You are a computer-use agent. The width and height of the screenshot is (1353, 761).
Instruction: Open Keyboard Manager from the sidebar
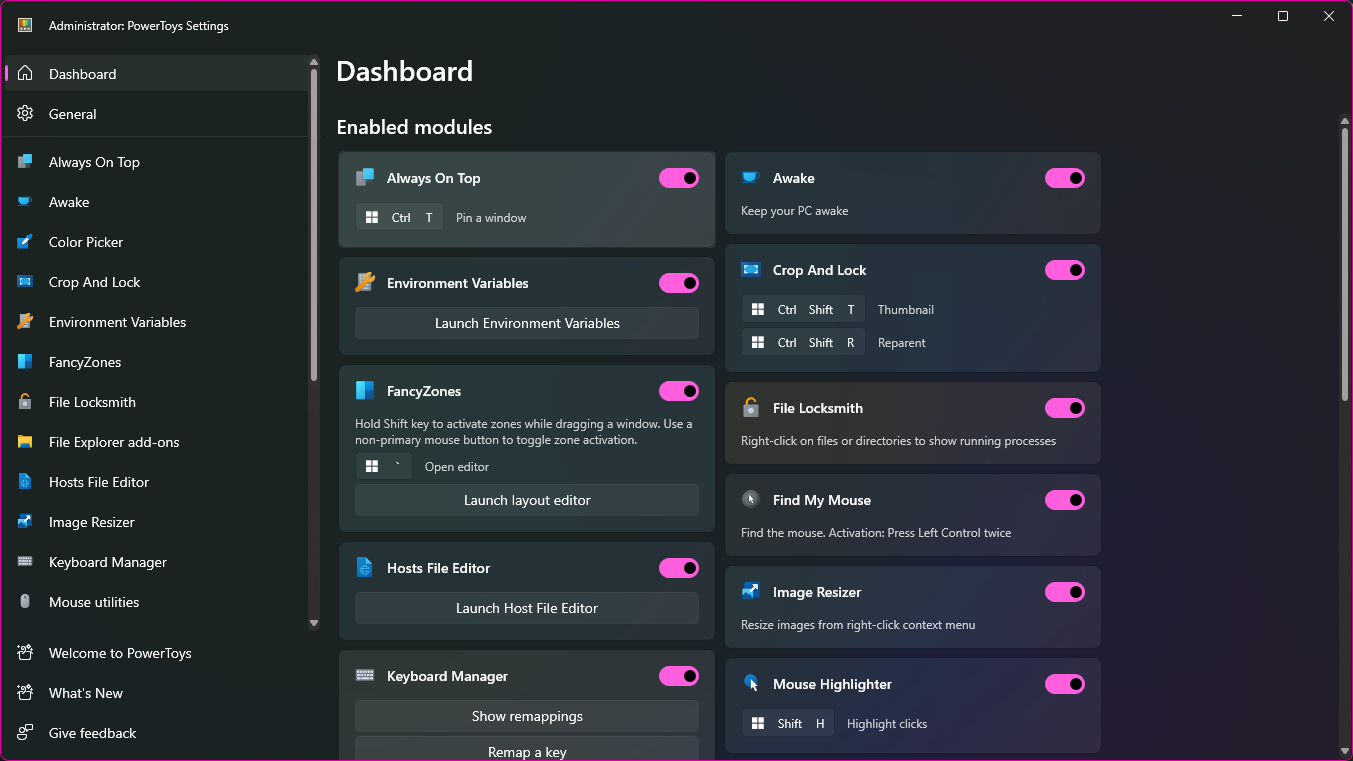156,562
